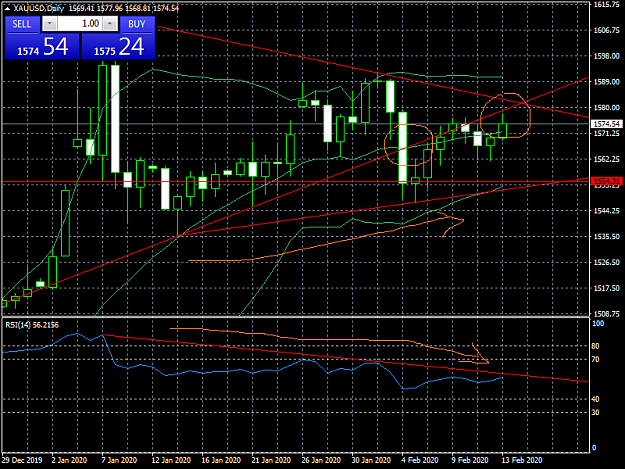Click the 1508.75 price axis label
The image size is (625, 469).
(x=607, y=314)
